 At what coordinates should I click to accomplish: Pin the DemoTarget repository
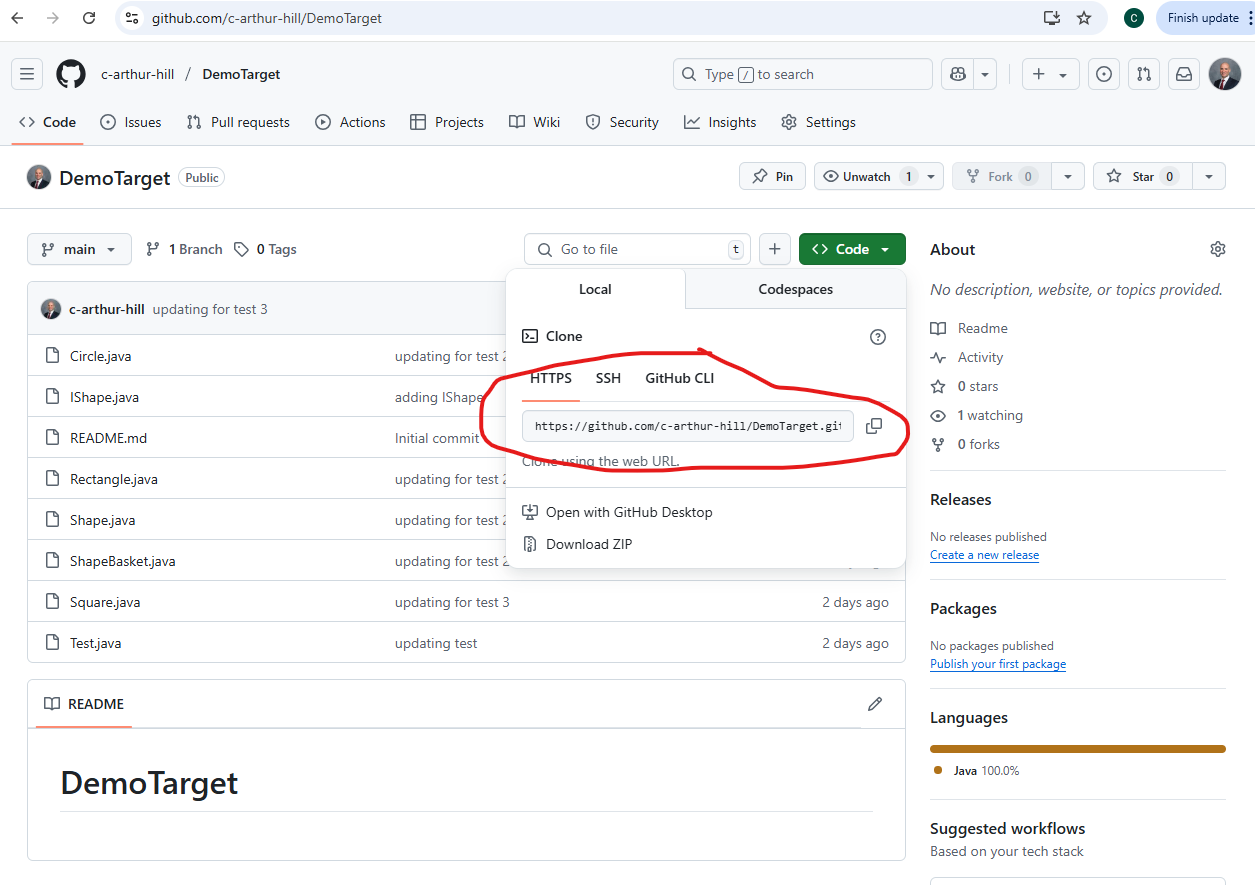pyautogui.click(x=772, y=177)
